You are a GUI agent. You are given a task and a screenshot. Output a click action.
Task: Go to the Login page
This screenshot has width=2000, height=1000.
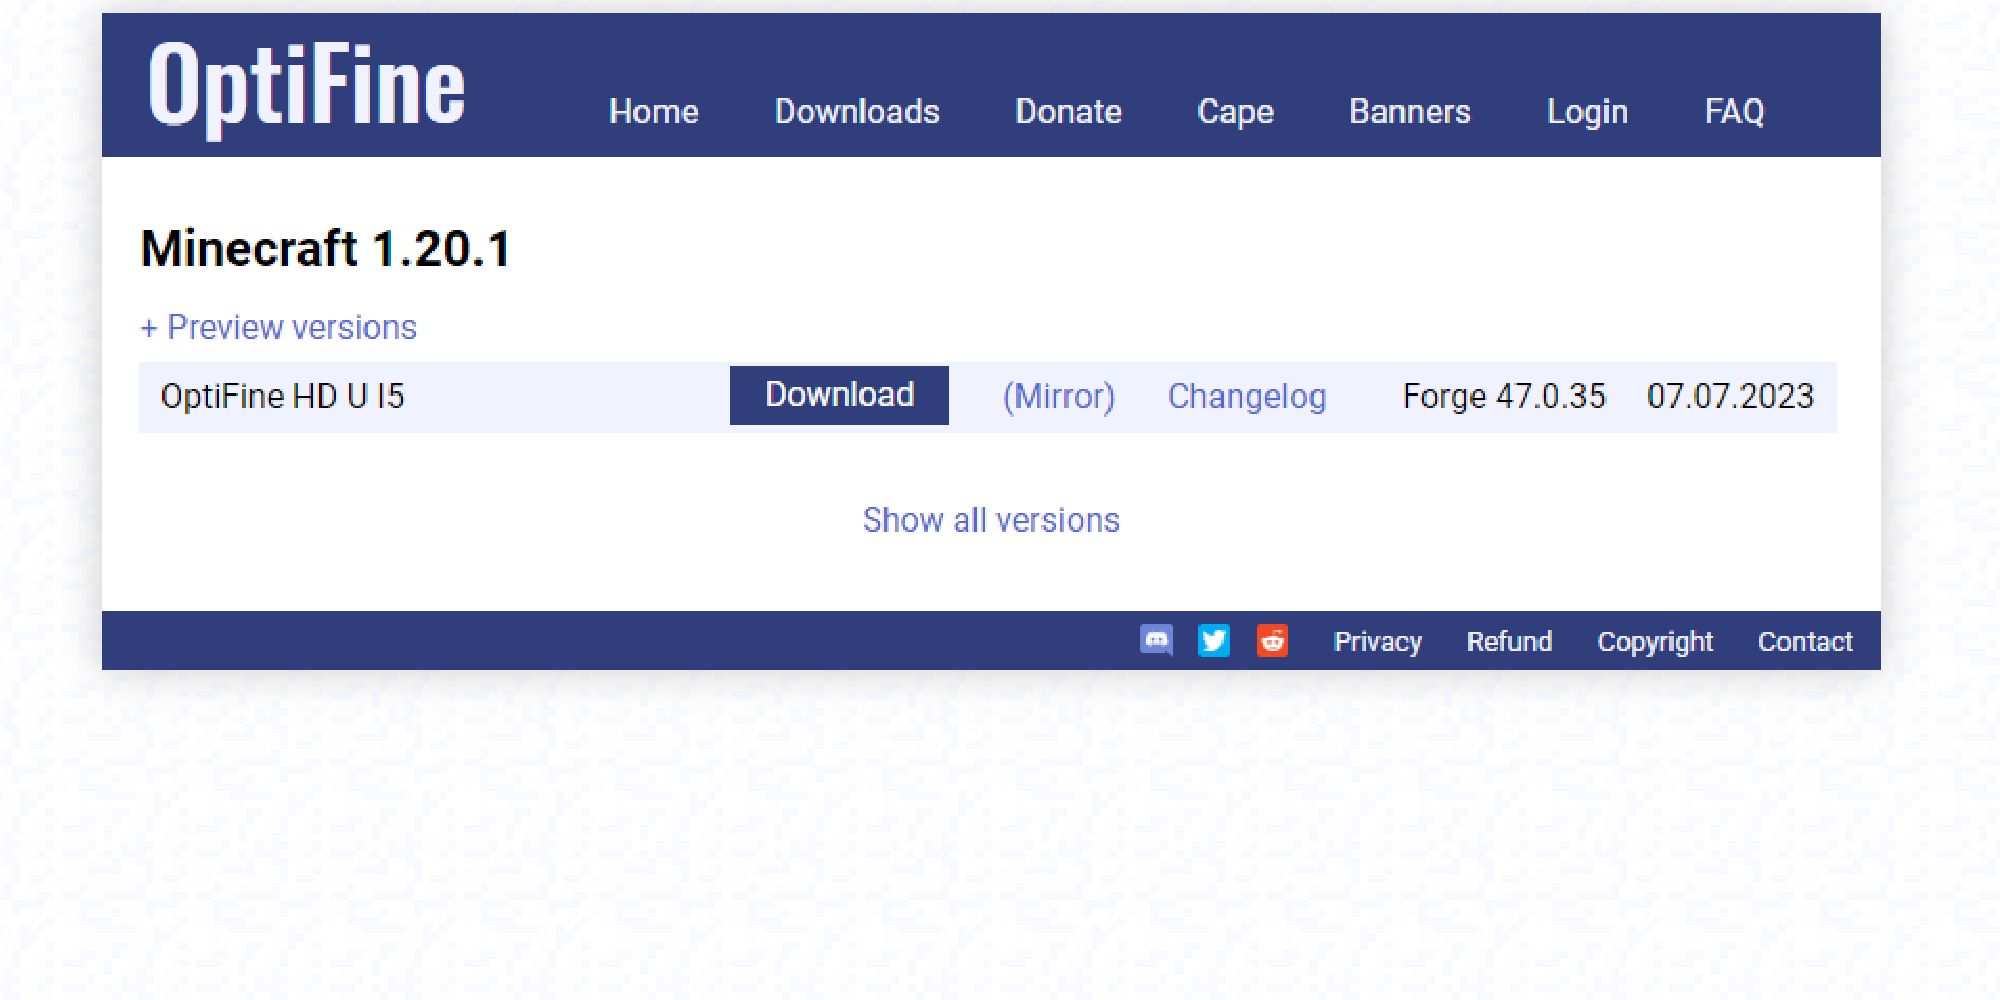coord(1587,111)
